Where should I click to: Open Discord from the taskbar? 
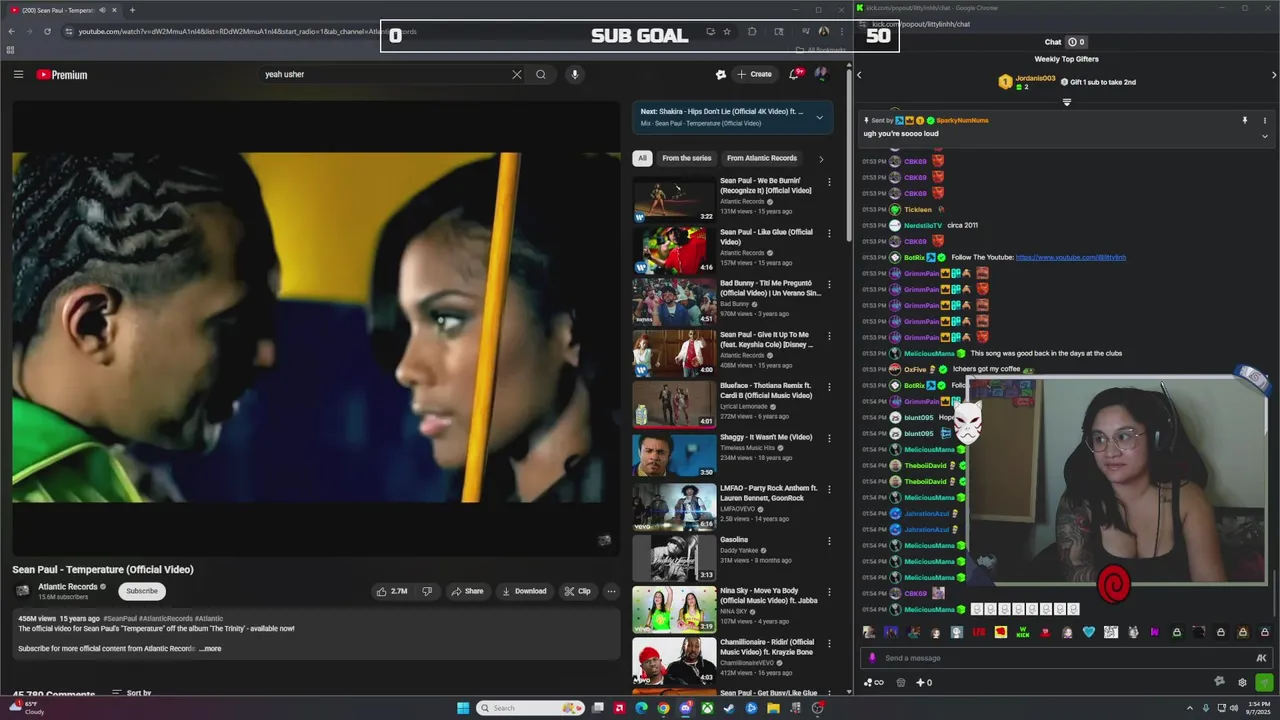click(x=685, y=708)
